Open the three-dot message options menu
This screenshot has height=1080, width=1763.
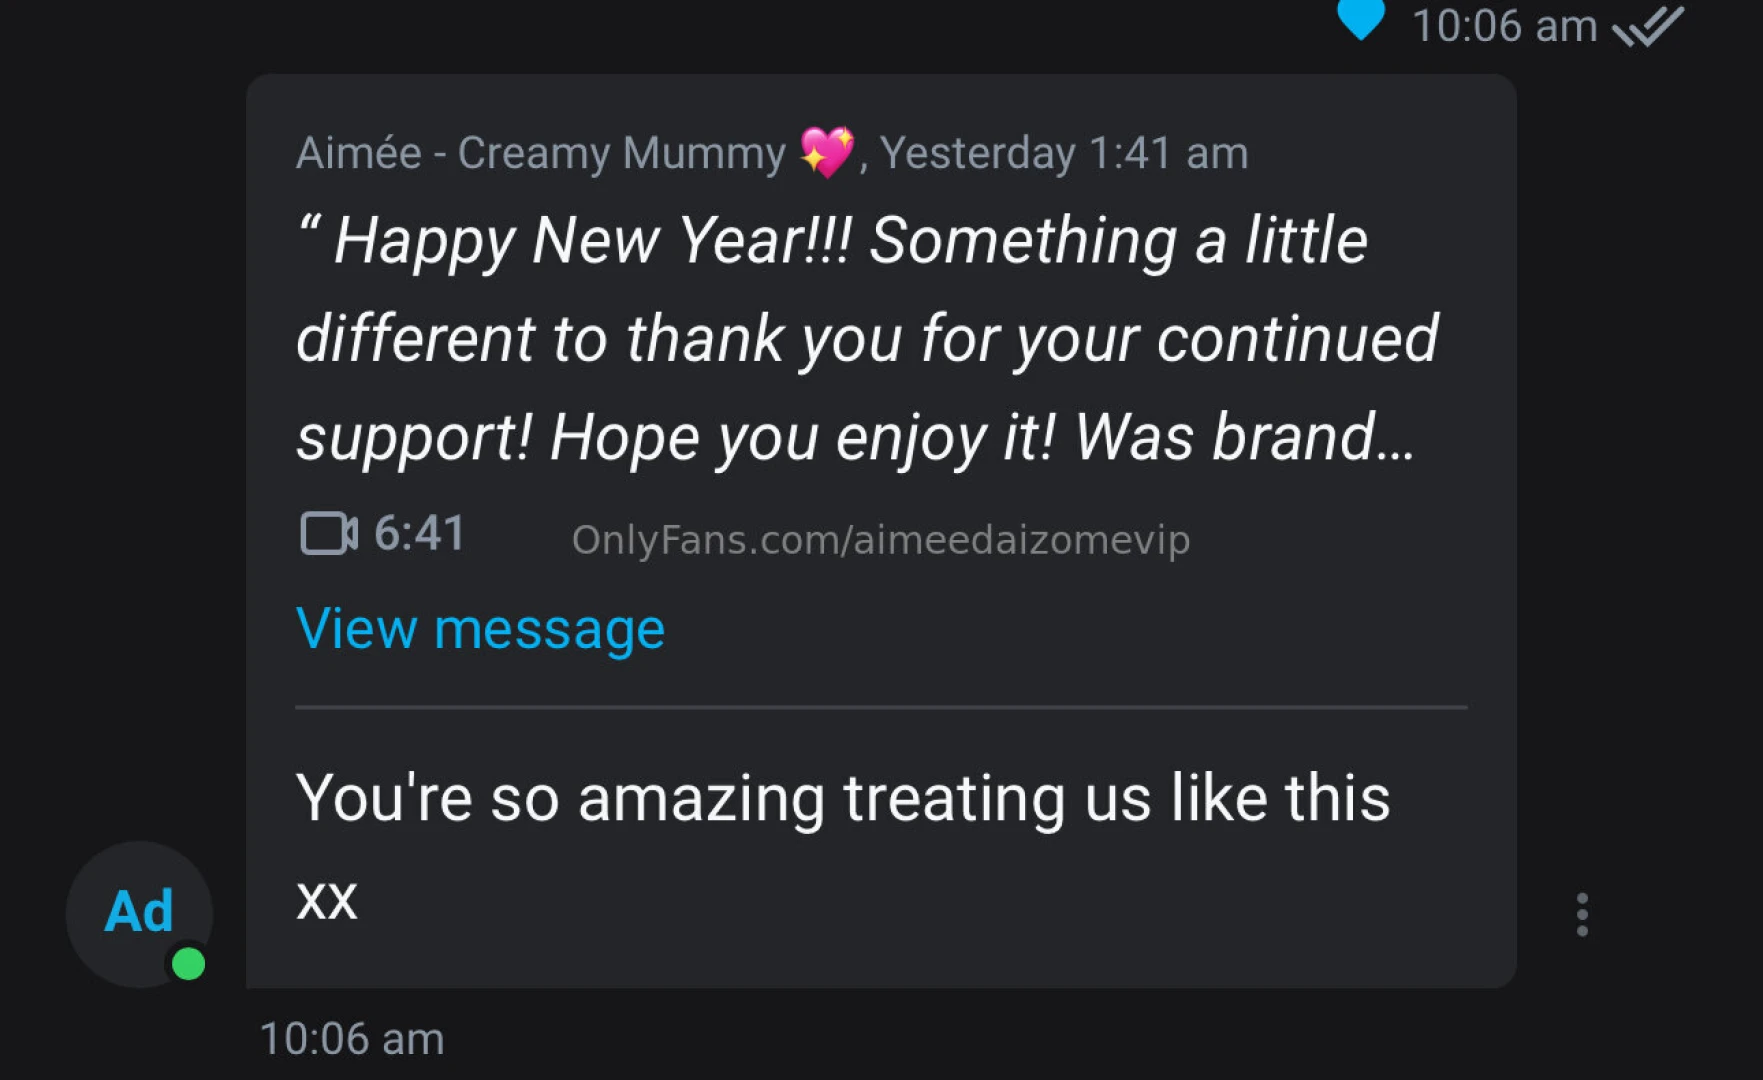point(1581,914)
